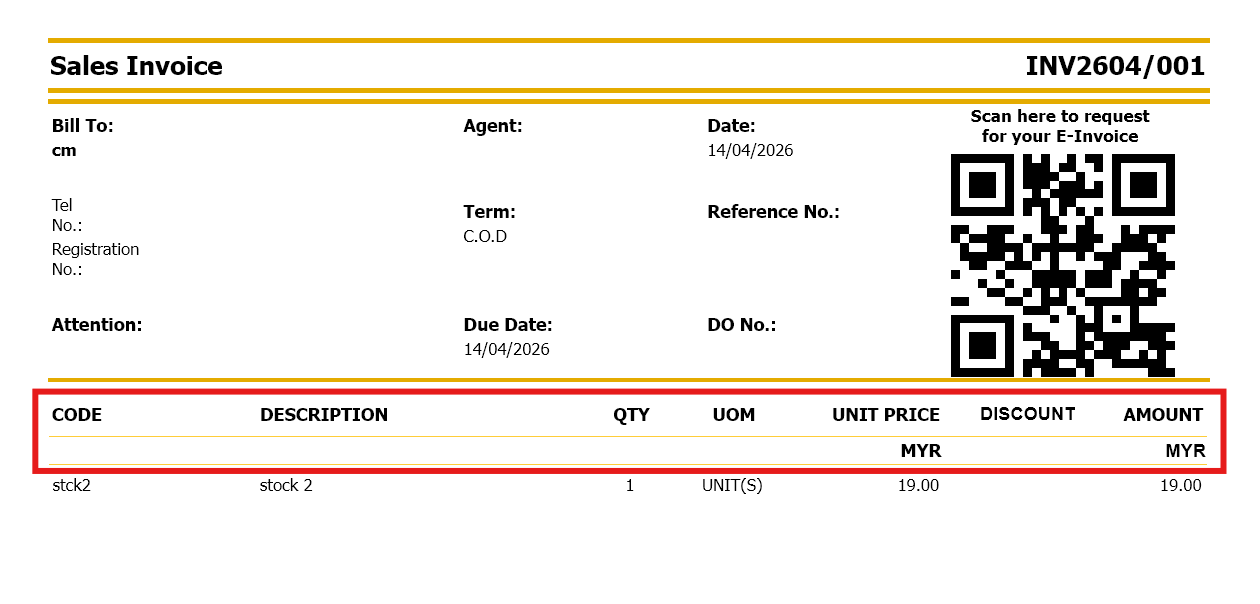
Task: Click the "Reference No.:" label
Action: click(x=773, y=212)
